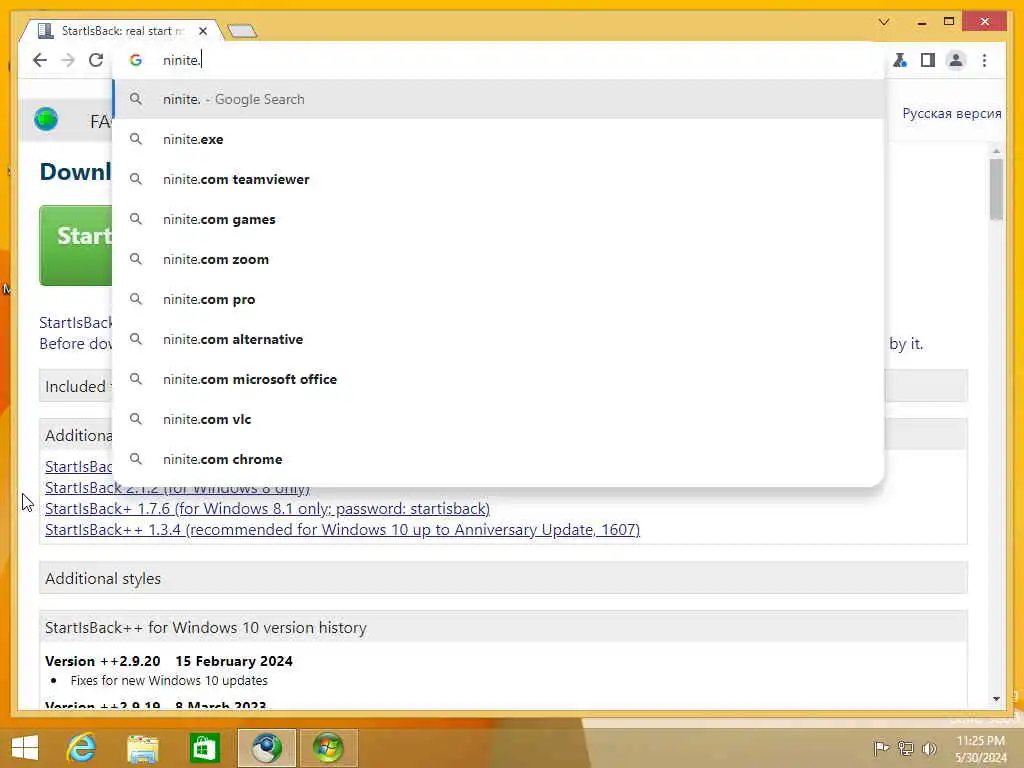Click the scrollbar up arrow

(x=996, y=152)
